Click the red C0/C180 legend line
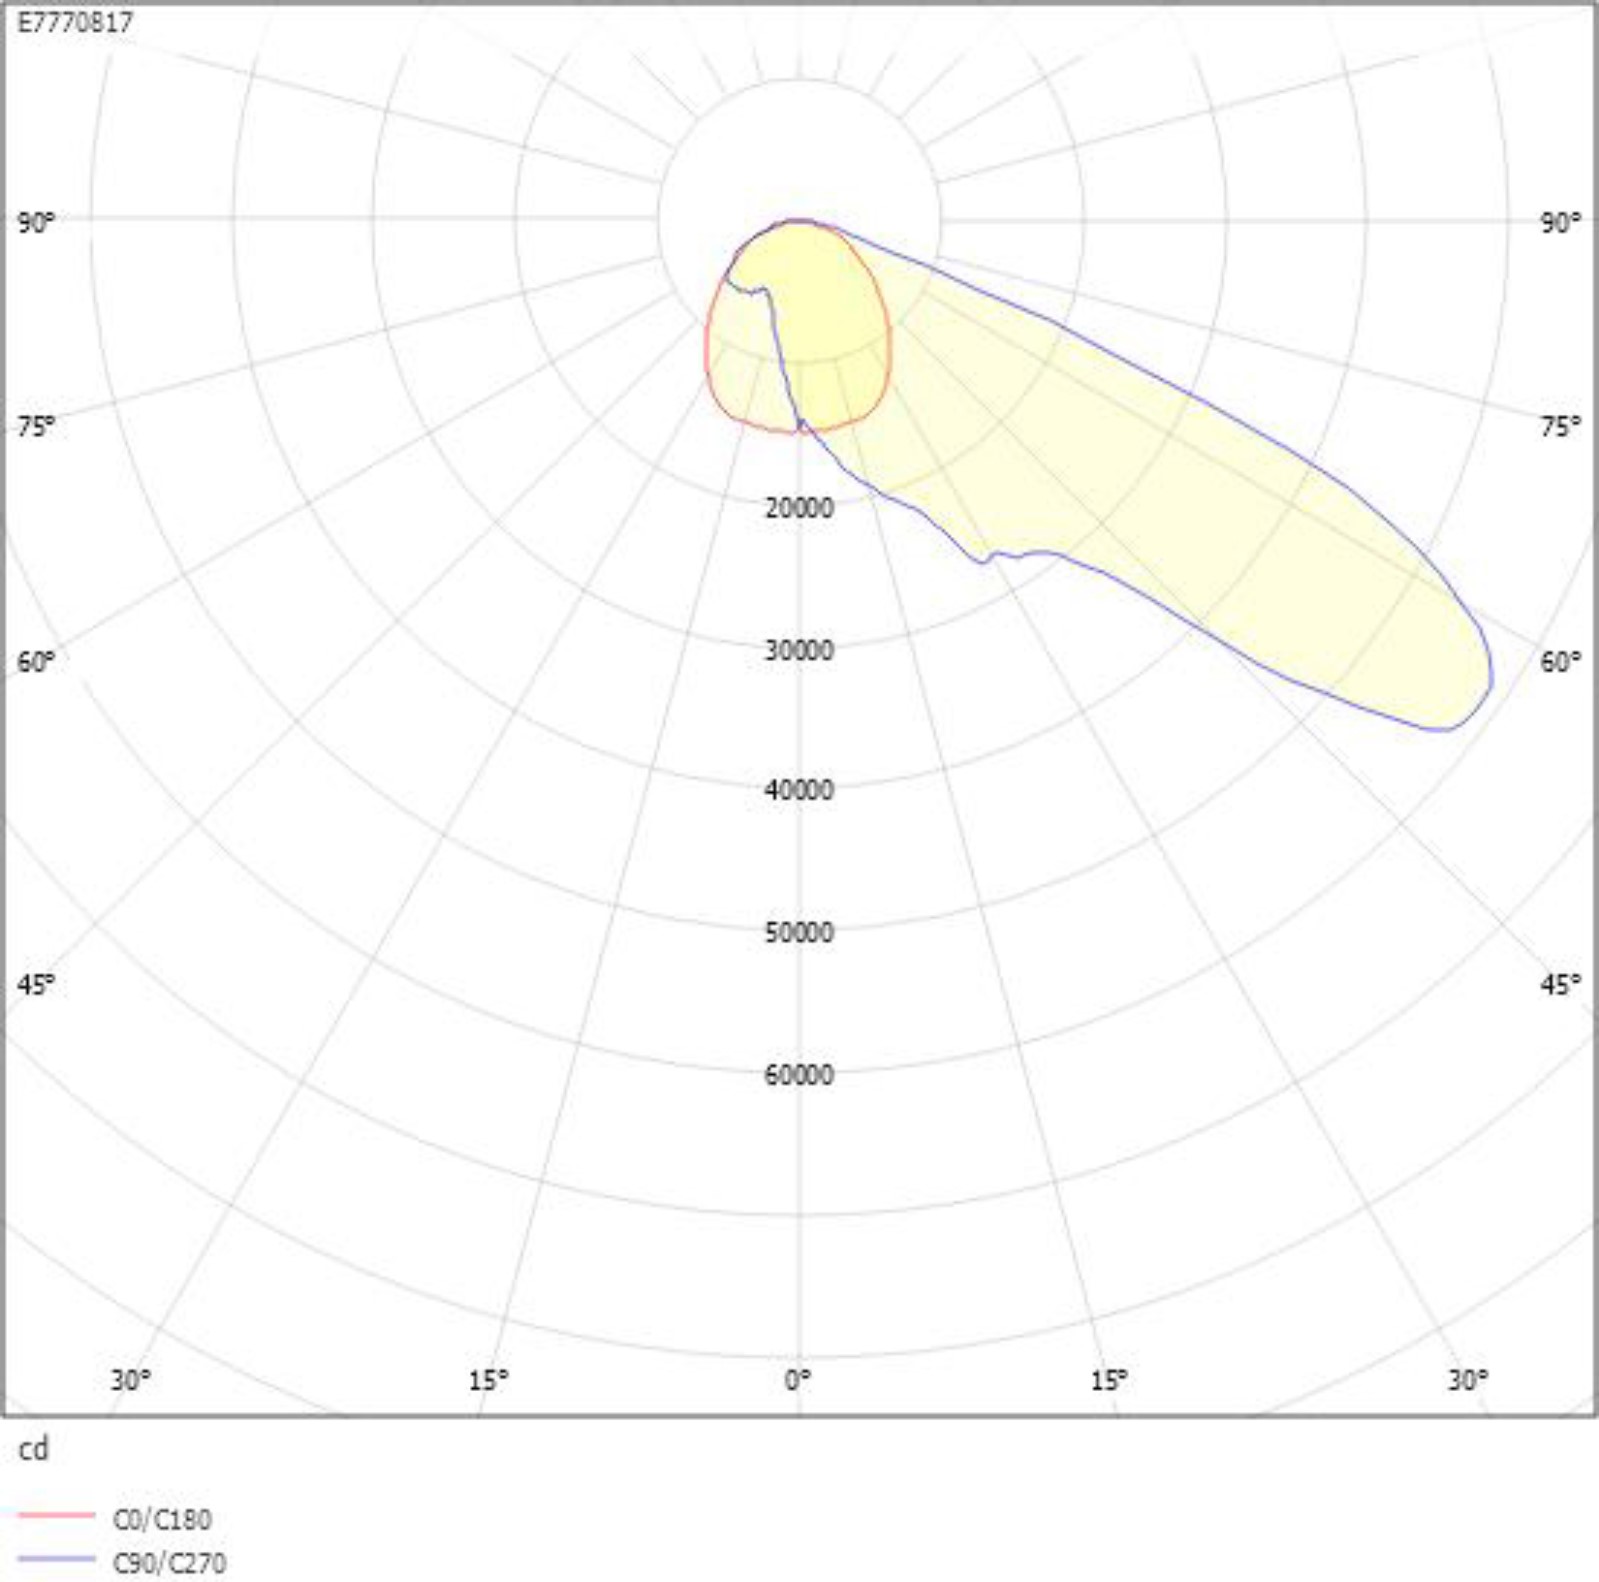The width and height of the screenshot is (1599, 1582). (x=56, y=1517)
